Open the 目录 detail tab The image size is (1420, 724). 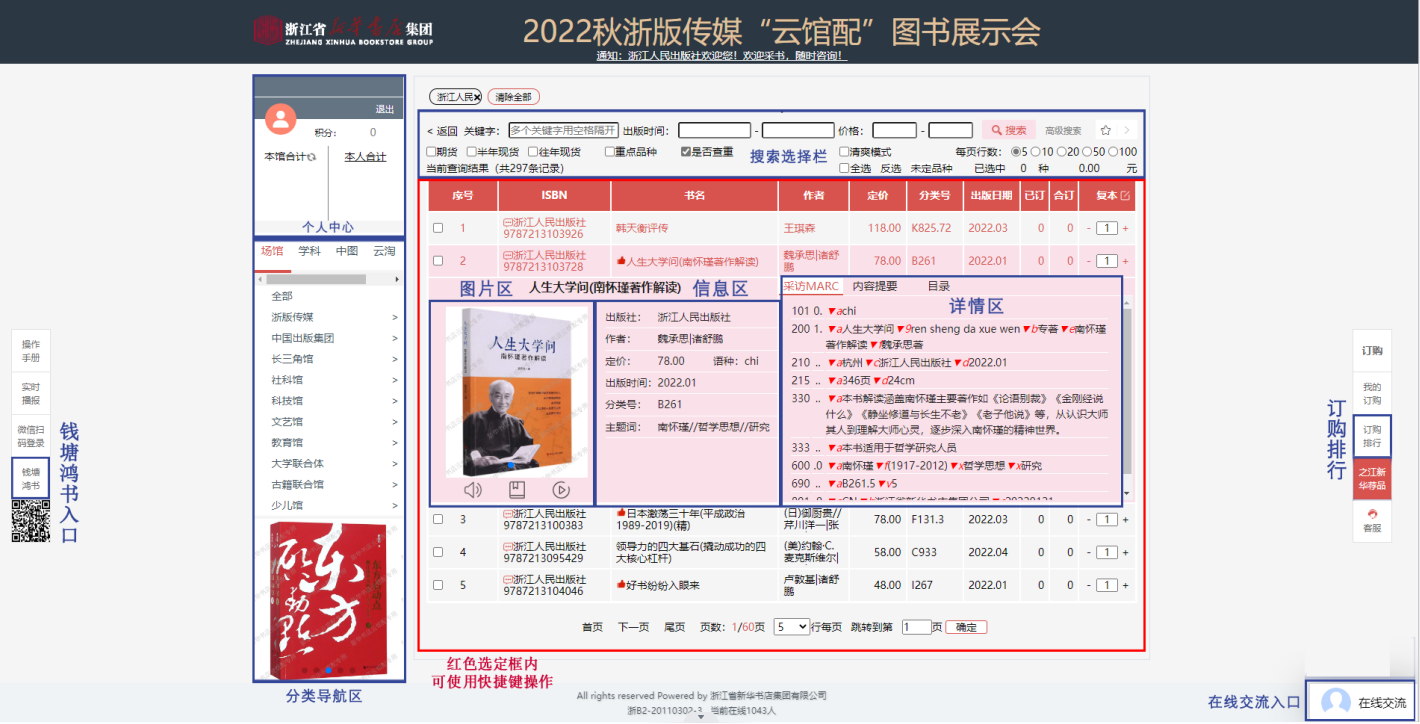point(939,286)
